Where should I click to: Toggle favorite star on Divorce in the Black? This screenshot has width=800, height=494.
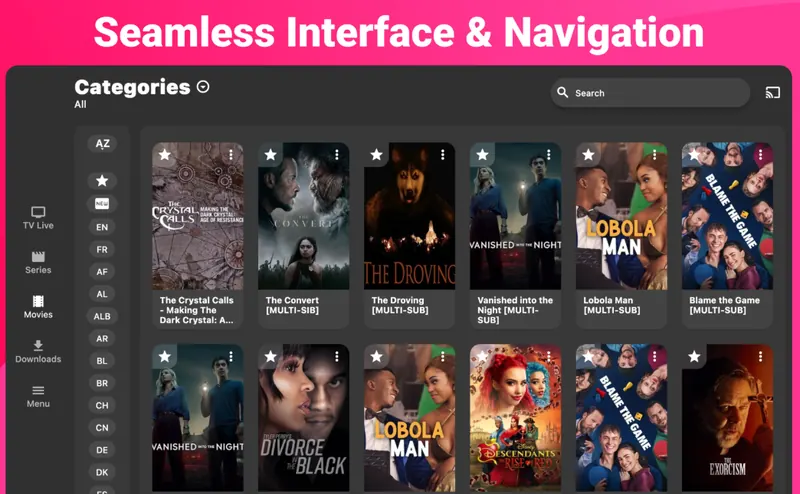[270, 356]
